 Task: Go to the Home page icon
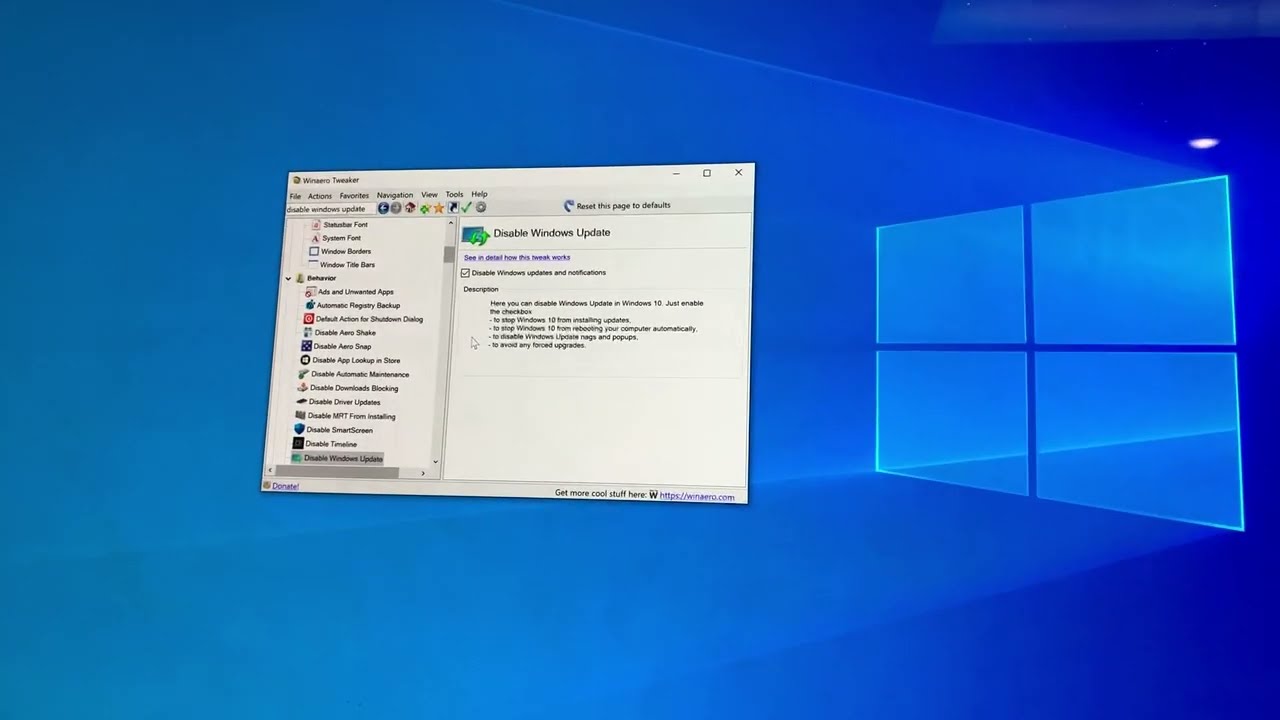pos(410,208)
